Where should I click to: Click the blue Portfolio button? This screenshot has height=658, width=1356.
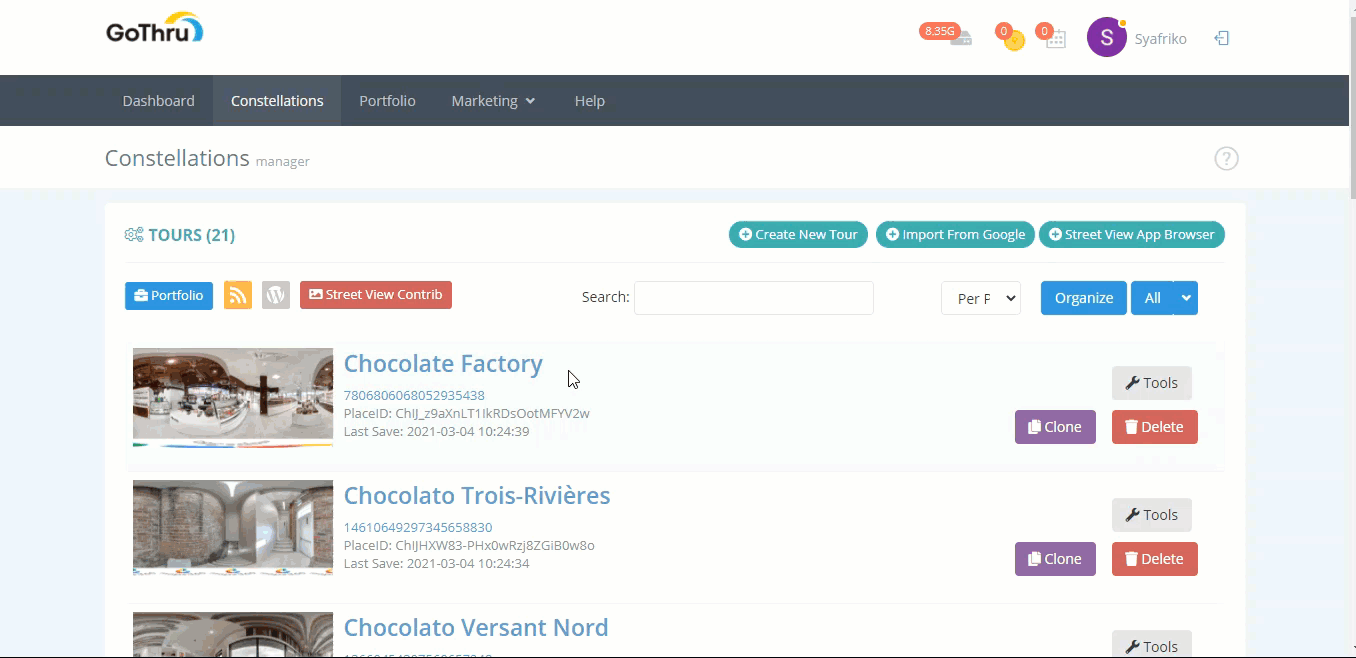(169, 295)
